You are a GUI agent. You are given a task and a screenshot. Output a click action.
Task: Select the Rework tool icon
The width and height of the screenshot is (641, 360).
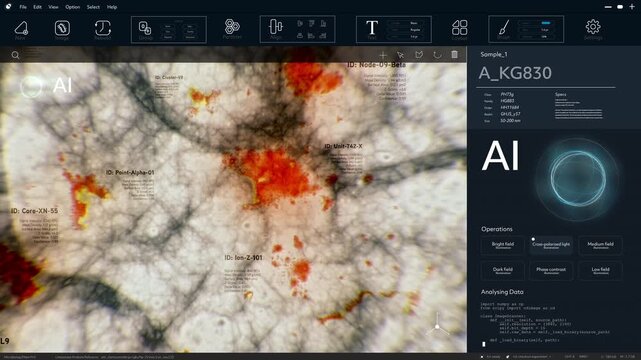pyautogui.click(x=103, y=28)
